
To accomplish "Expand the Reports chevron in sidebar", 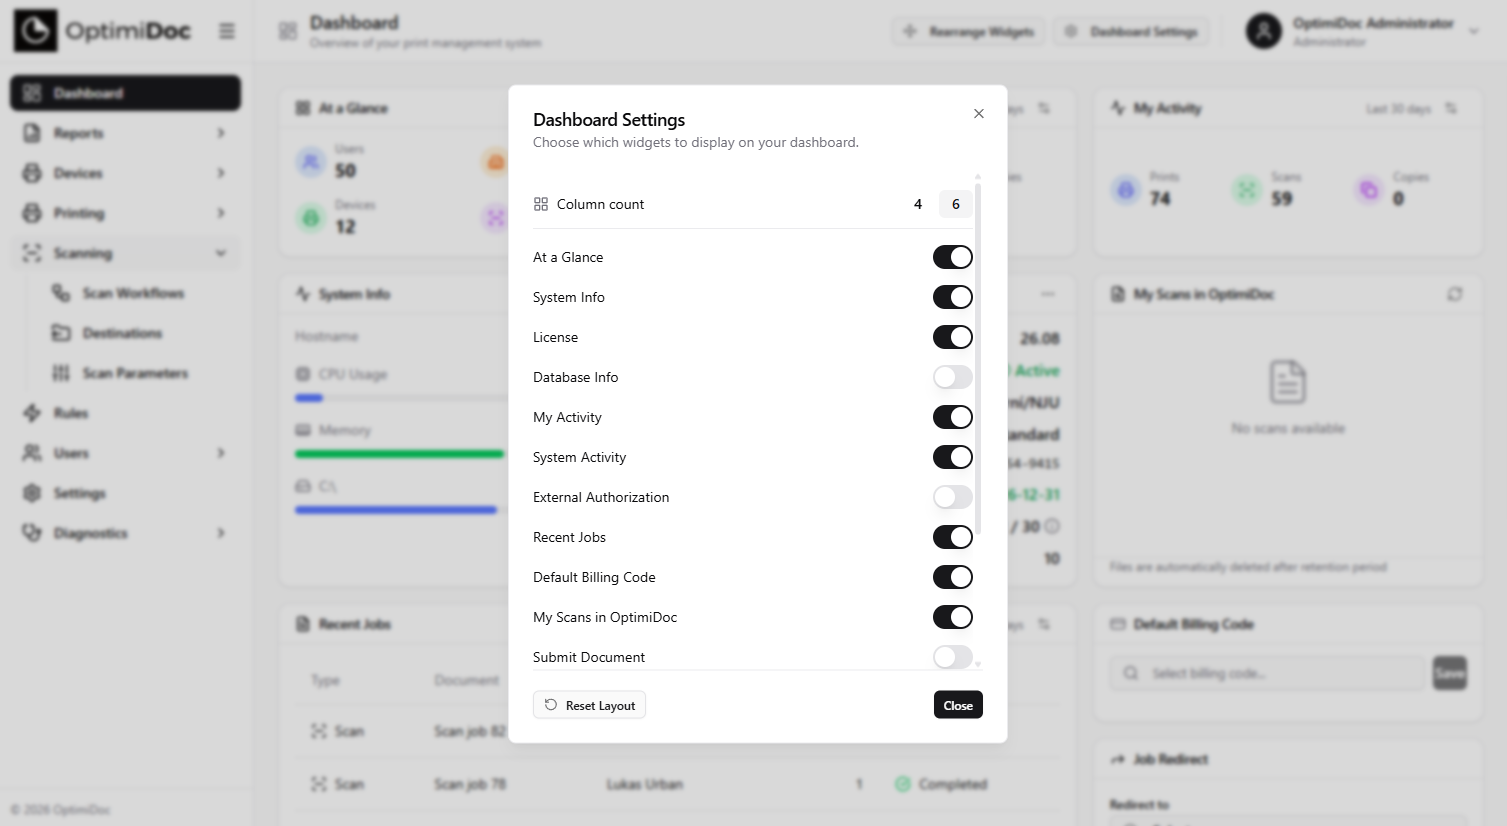I will (x=221, y=133).
